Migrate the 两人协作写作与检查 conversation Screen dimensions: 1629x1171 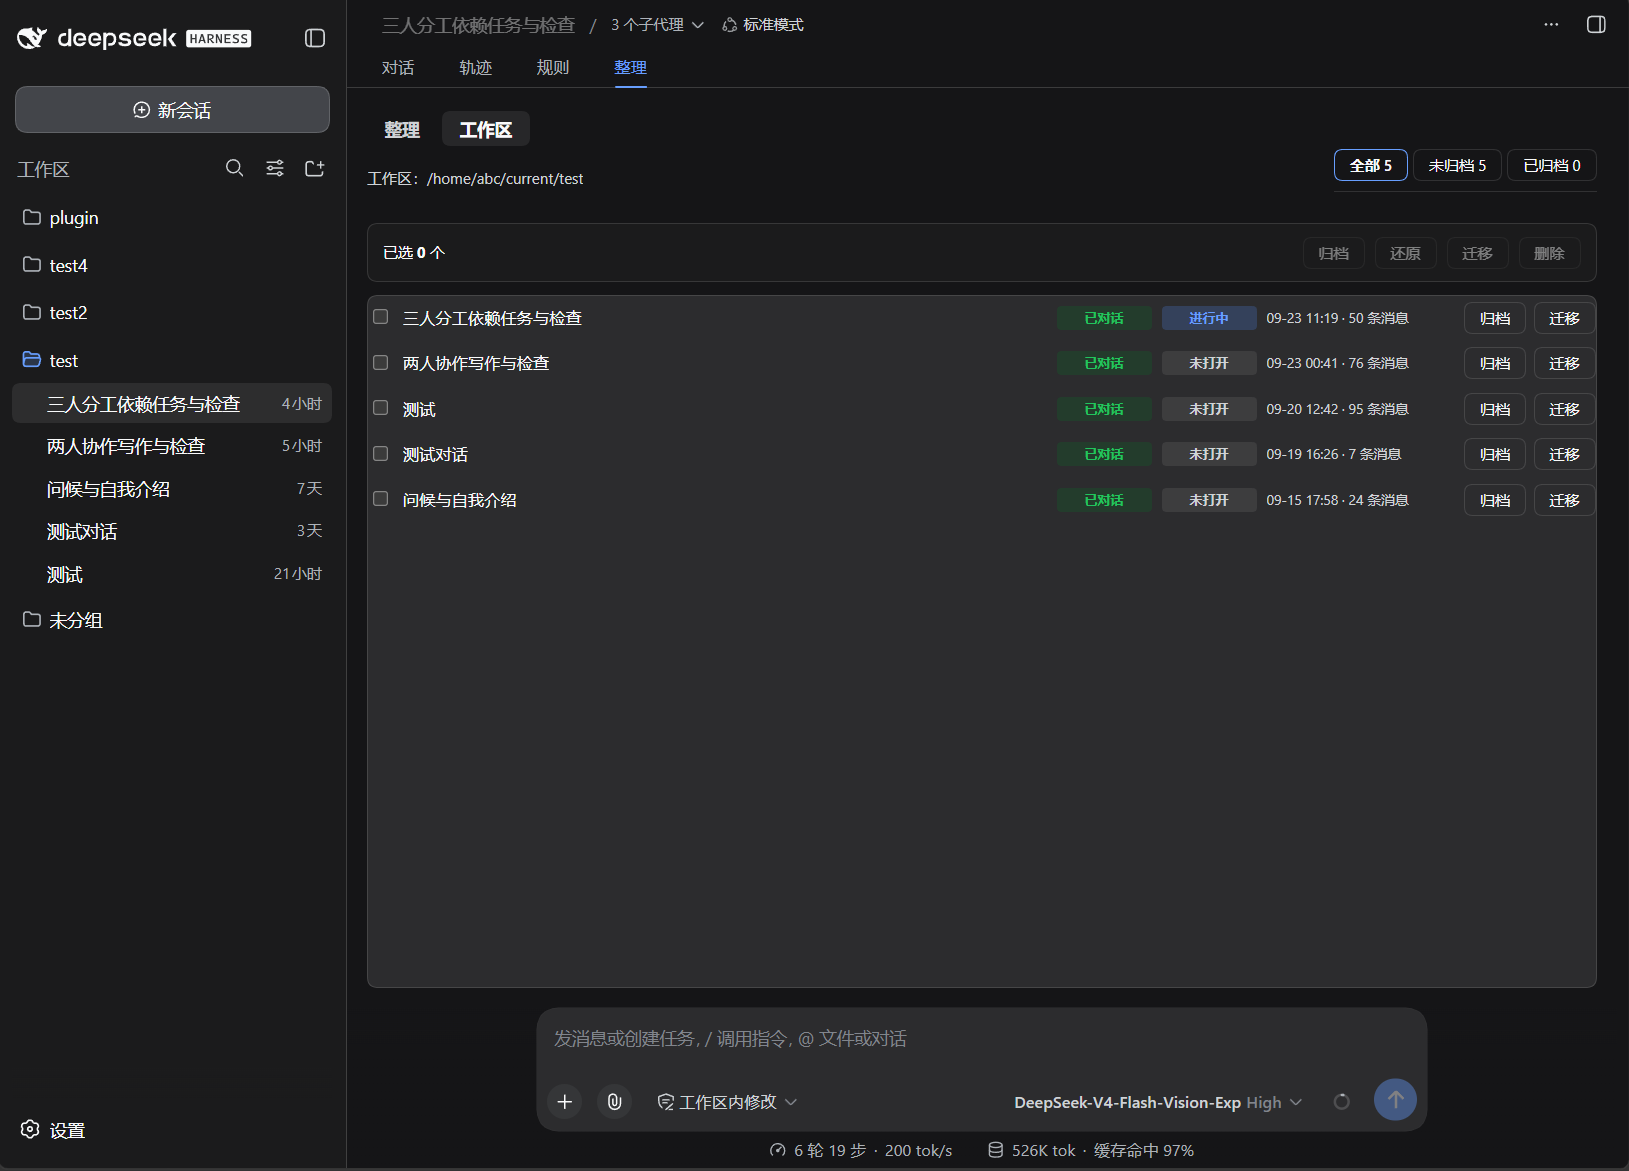pos(1565,363)
